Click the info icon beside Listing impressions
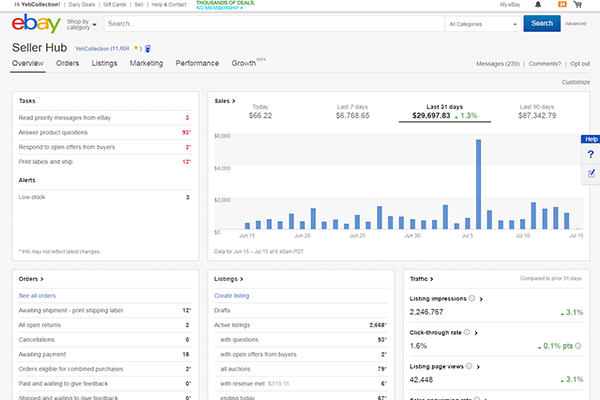The image size is (600, 400). coord(472,298)
